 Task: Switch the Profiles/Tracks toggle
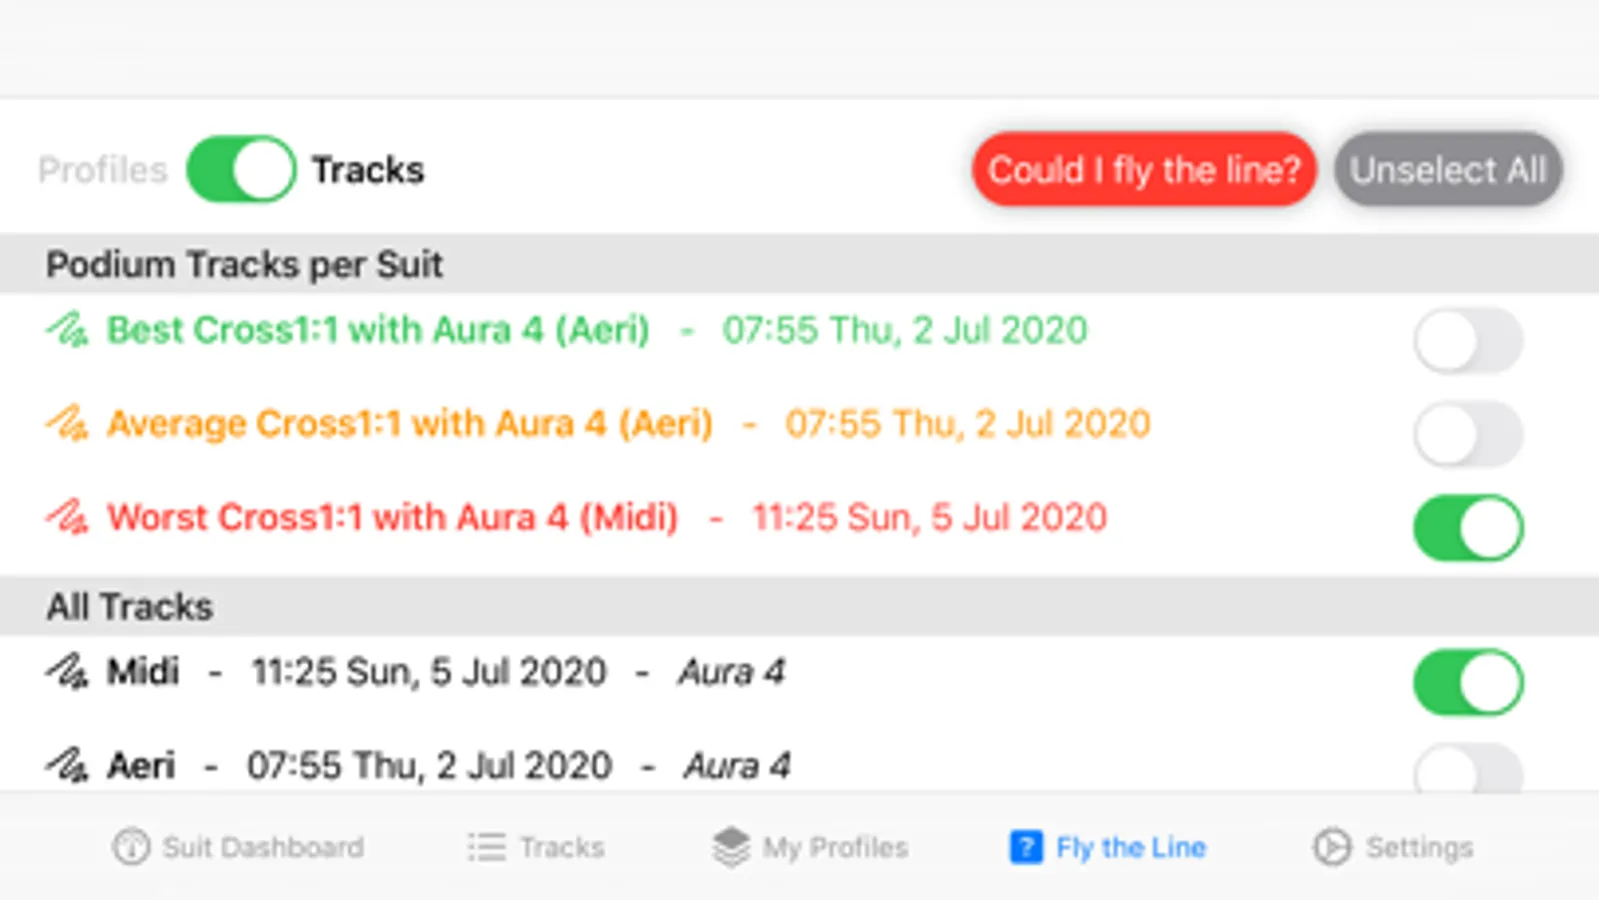(241, 170)
